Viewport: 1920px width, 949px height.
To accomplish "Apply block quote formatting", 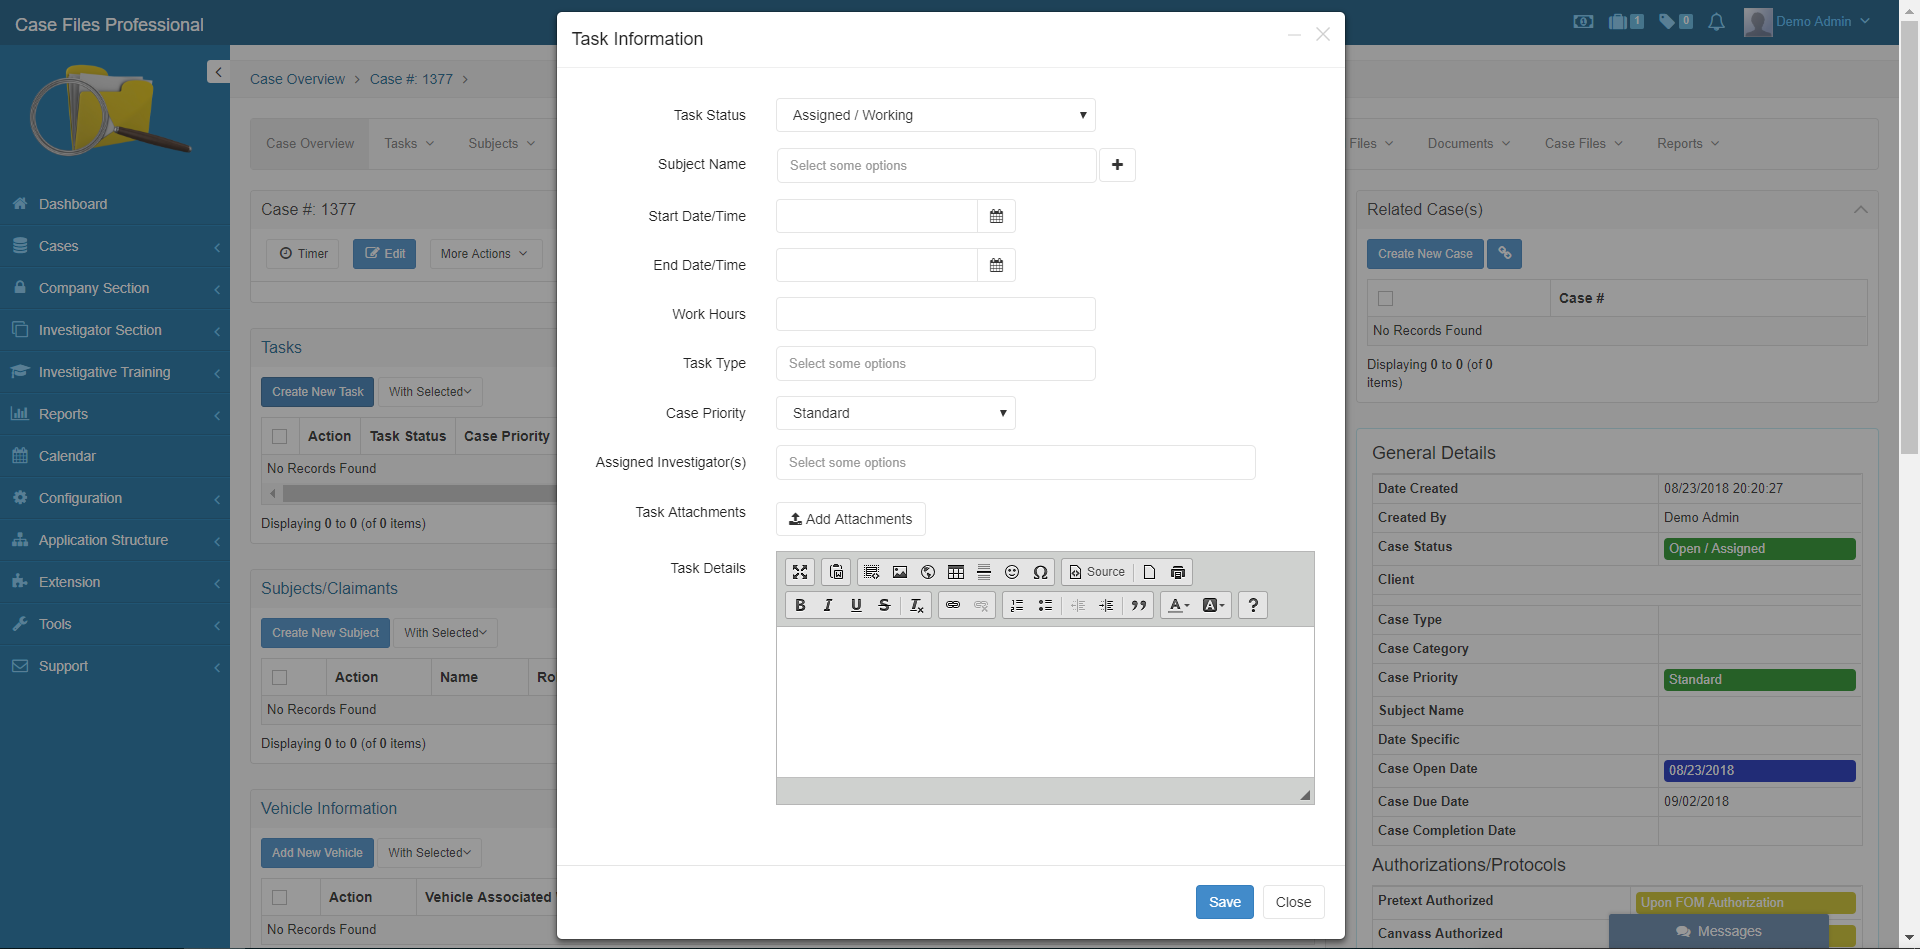I will [1138, 605].
